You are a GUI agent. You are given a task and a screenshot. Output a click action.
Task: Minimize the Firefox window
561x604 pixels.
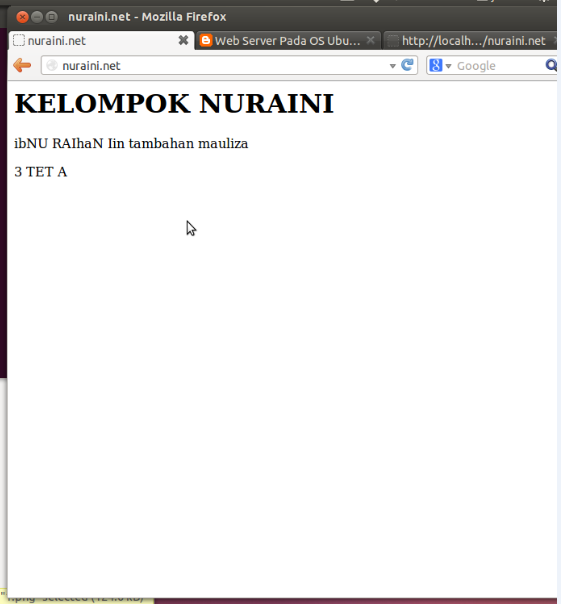pyautogui.click(x=37, y=17)
